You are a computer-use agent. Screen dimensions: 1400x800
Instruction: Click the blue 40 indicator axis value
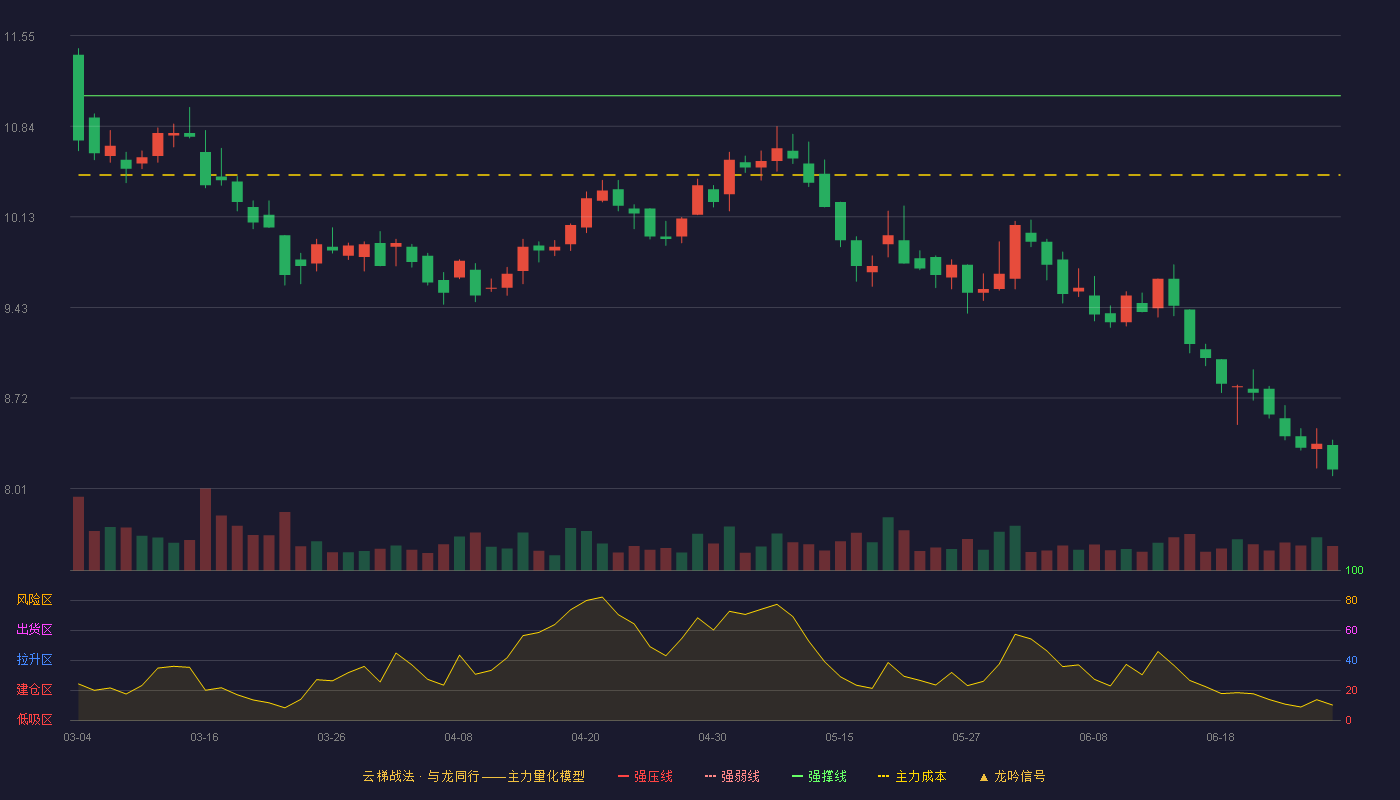[x=1351, y=660]
